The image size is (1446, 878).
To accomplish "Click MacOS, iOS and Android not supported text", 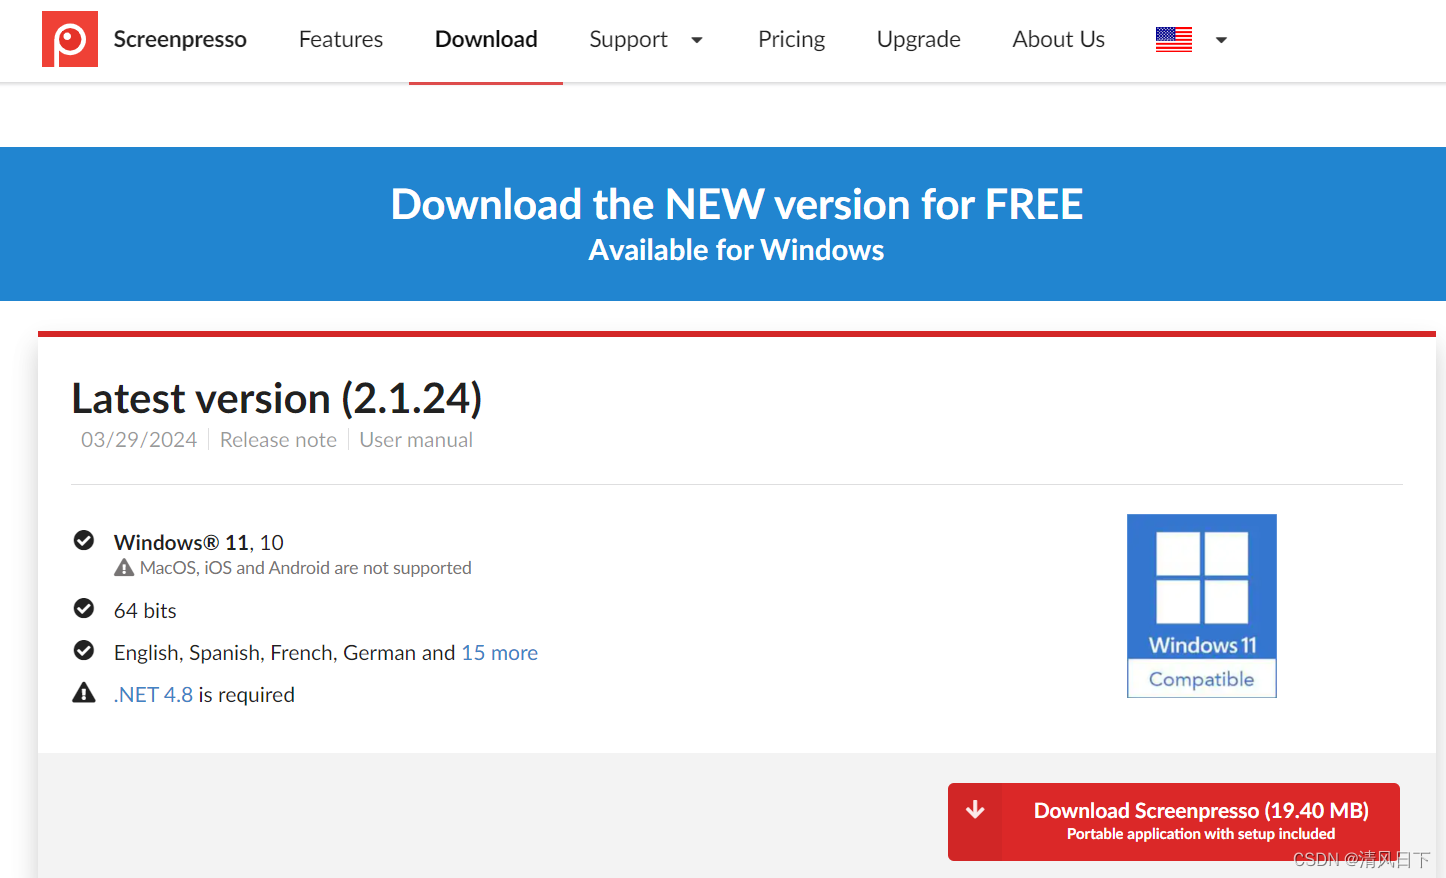I will click(x=305, y=568).
